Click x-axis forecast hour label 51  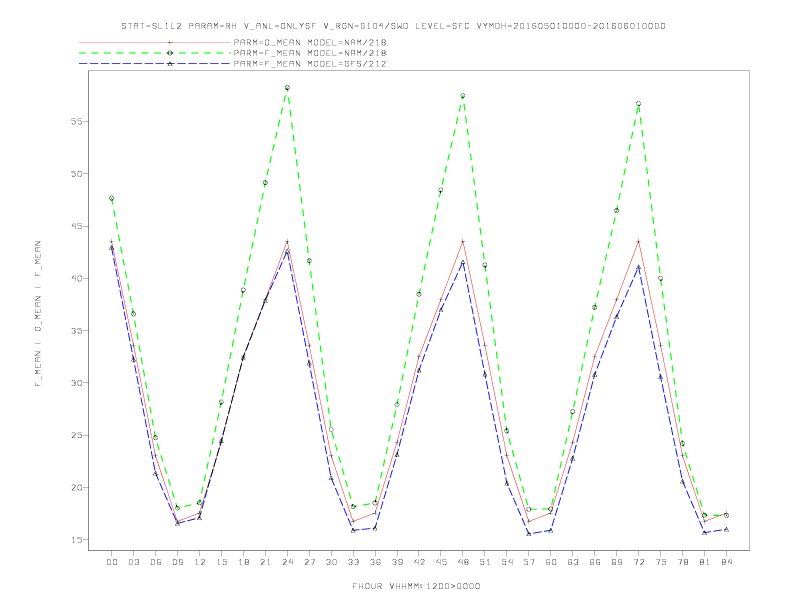485,562
